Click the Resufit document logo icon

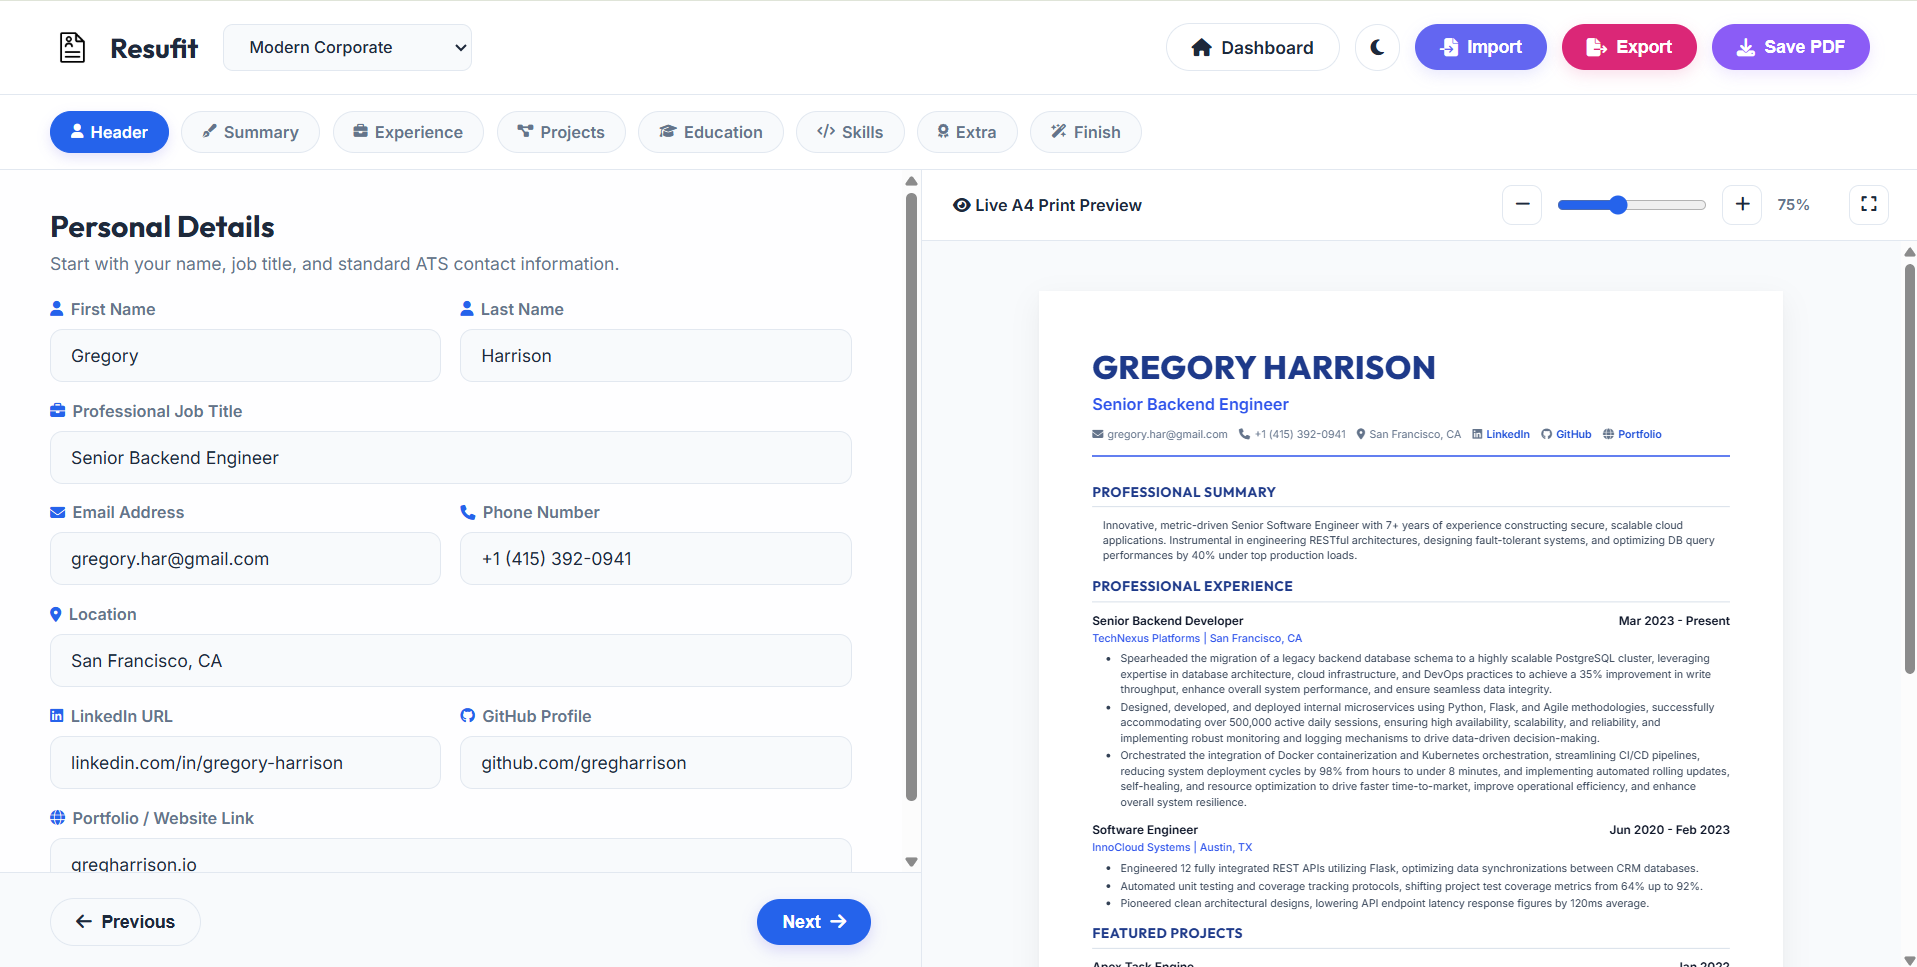pyautogui.click(x=72, y=47)
